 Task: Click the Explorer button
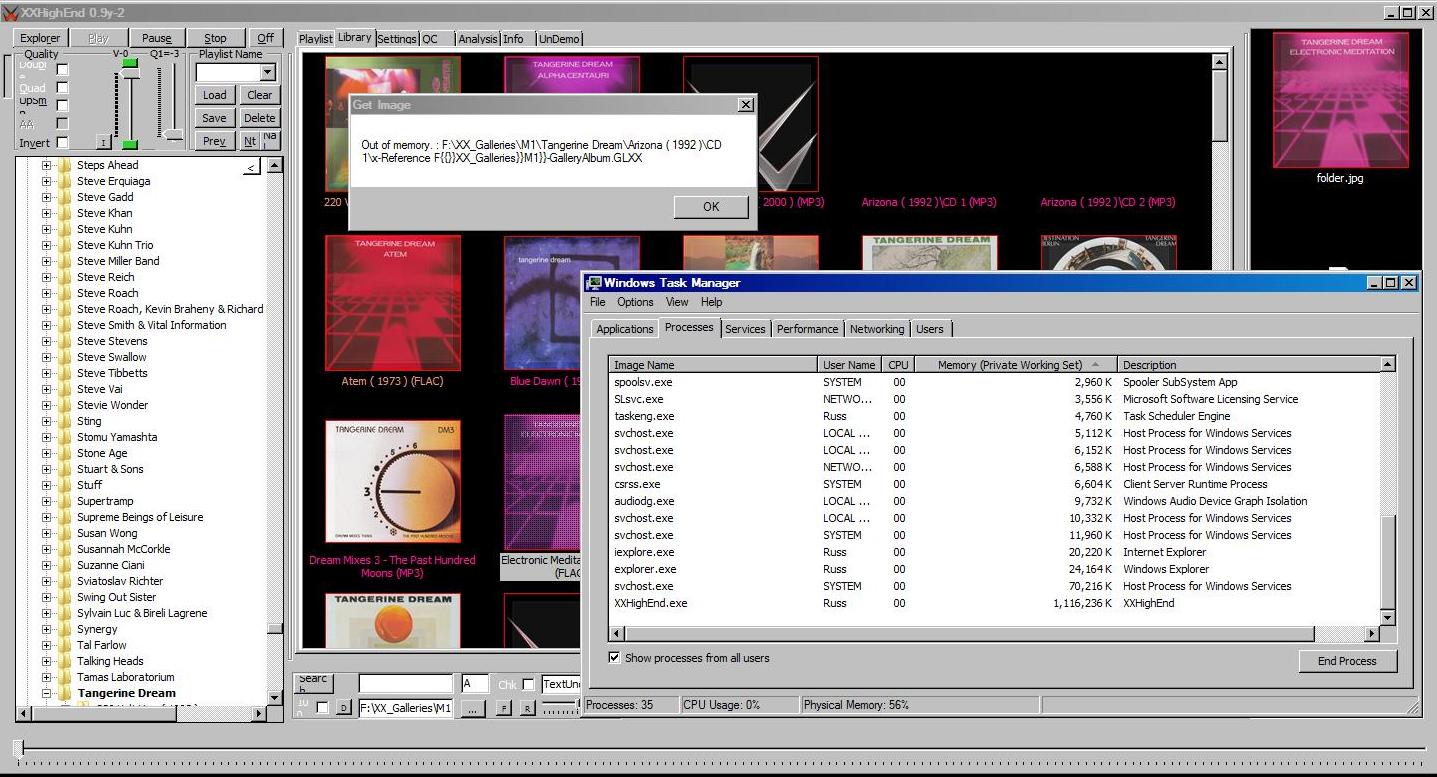[40, 38]
